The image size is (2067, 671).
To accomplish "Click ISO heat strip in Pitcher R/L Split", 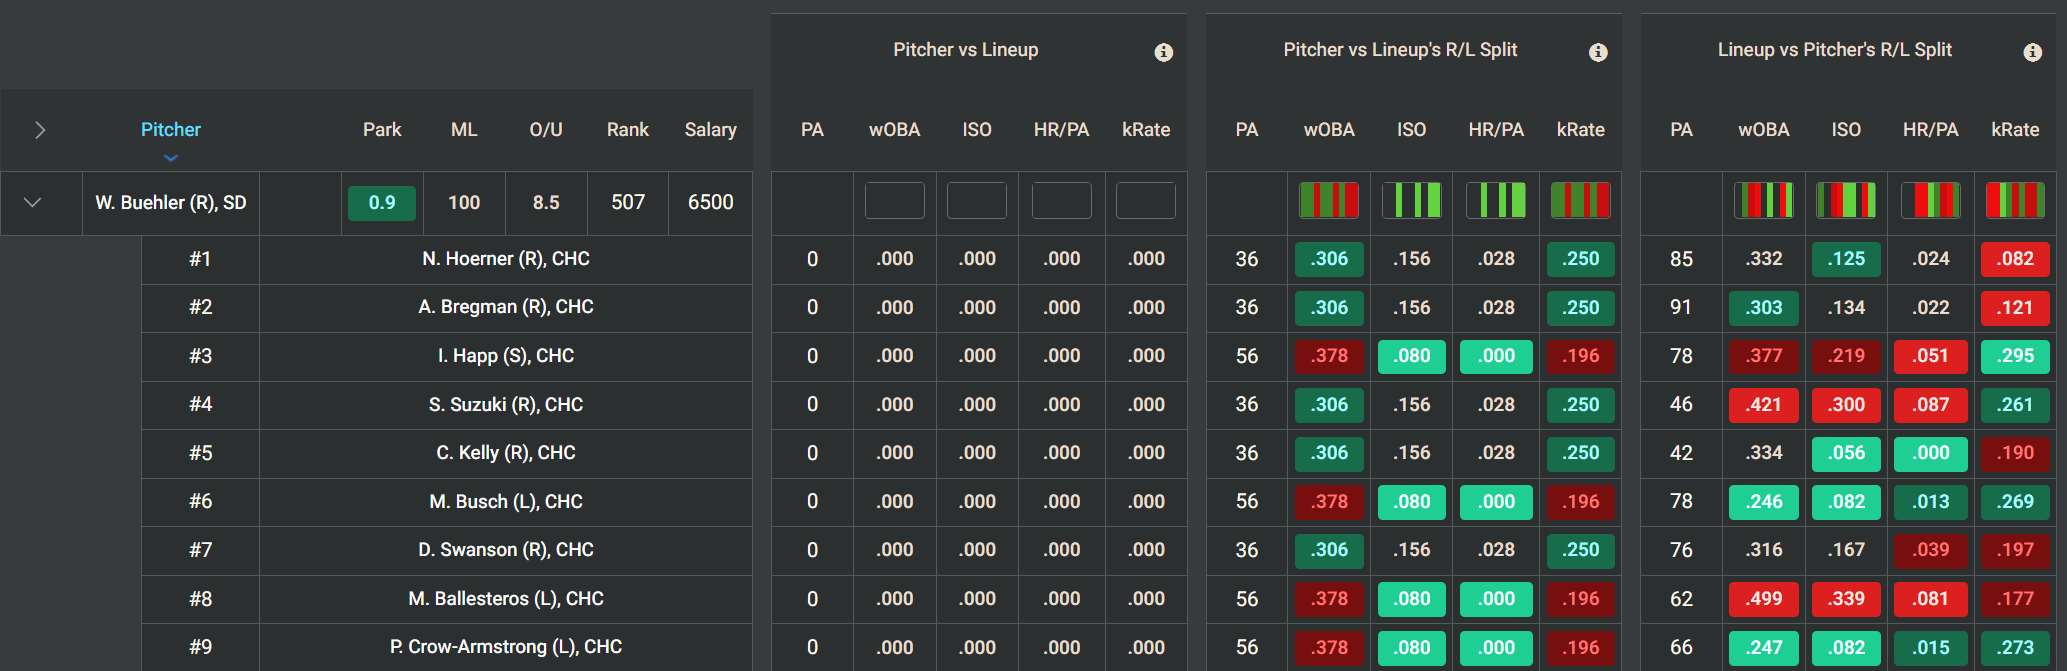I will 1411,201.
